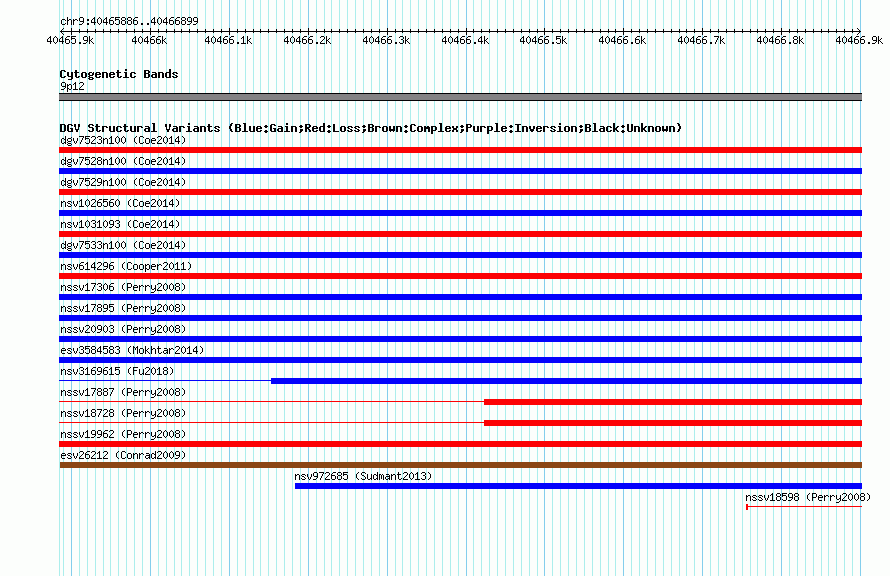This screenshot has width=890, height=576.
Task: Click the blue bar under nssv17895
Action: click(x=460, y=318)
